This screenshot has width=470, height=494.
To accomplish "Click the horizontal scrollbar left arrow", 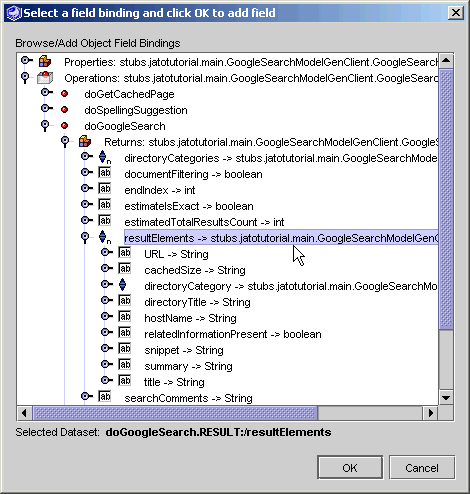I will coord(24,413).
